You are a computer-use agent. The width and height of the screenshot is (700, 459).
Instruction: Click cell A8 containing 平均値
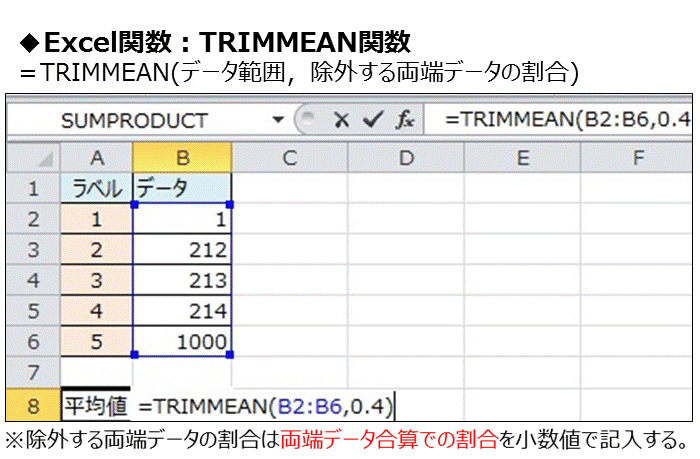pyautogui.click(x=96, y=405)
